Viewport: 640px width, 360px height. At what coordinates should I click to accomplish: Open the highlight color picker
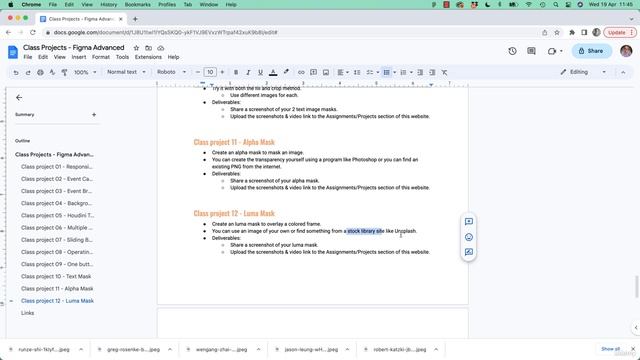tap(286, 72)
